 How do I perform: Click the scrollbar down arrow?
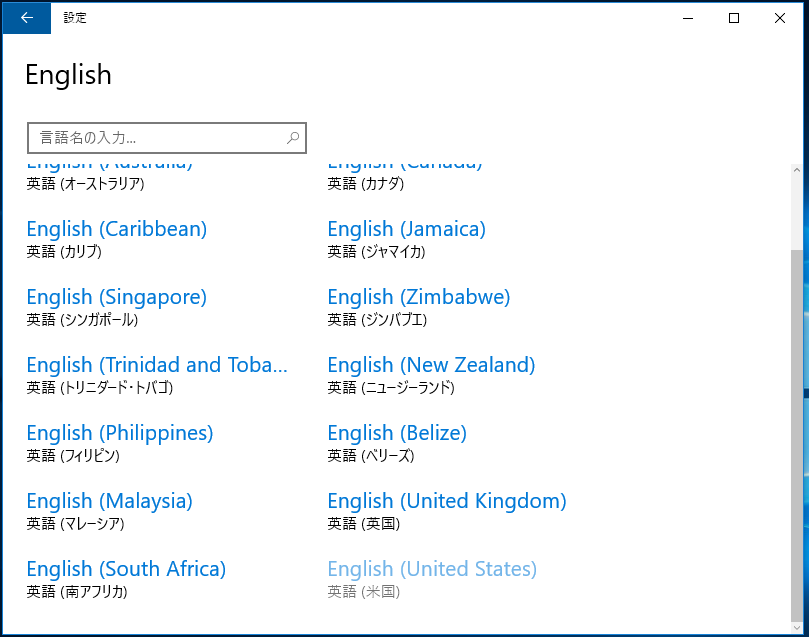tap(797, 628)
